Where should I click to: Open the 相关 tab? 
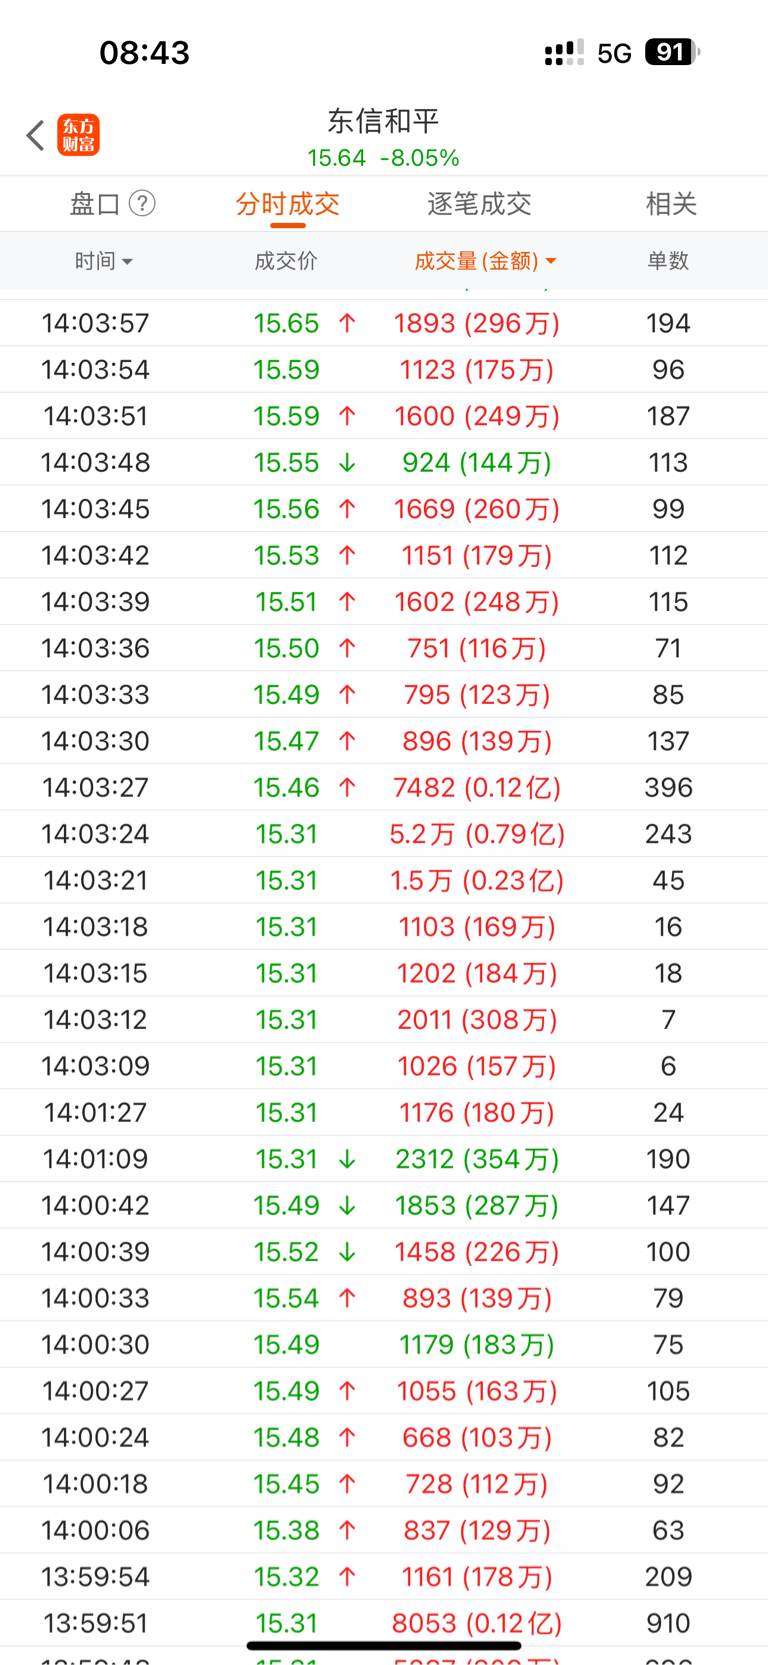tap(671, 204)
